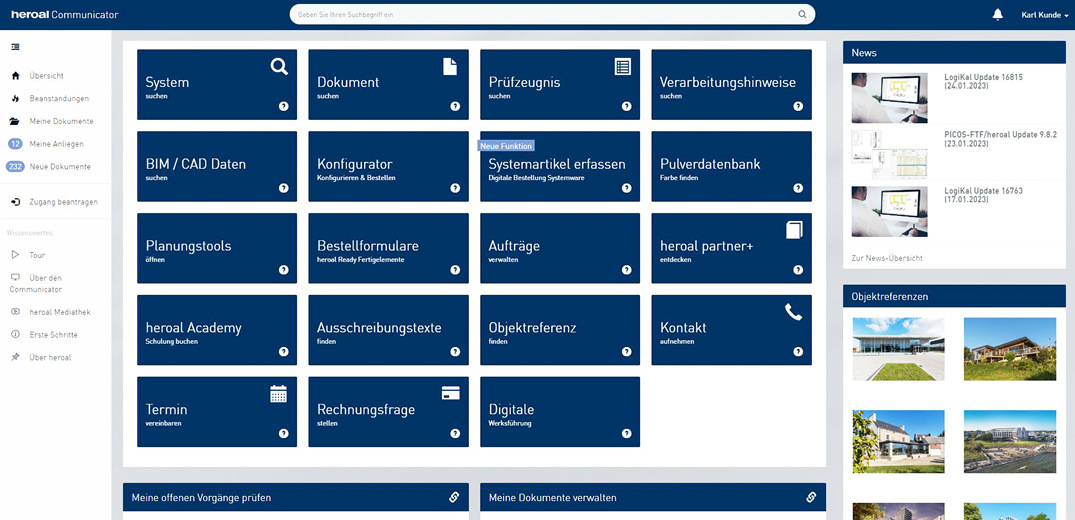The image size is (1075, 520).
Task: Click the phone icon on Kontakt tile
Action: pyautogui.click(x=794, y=312)
